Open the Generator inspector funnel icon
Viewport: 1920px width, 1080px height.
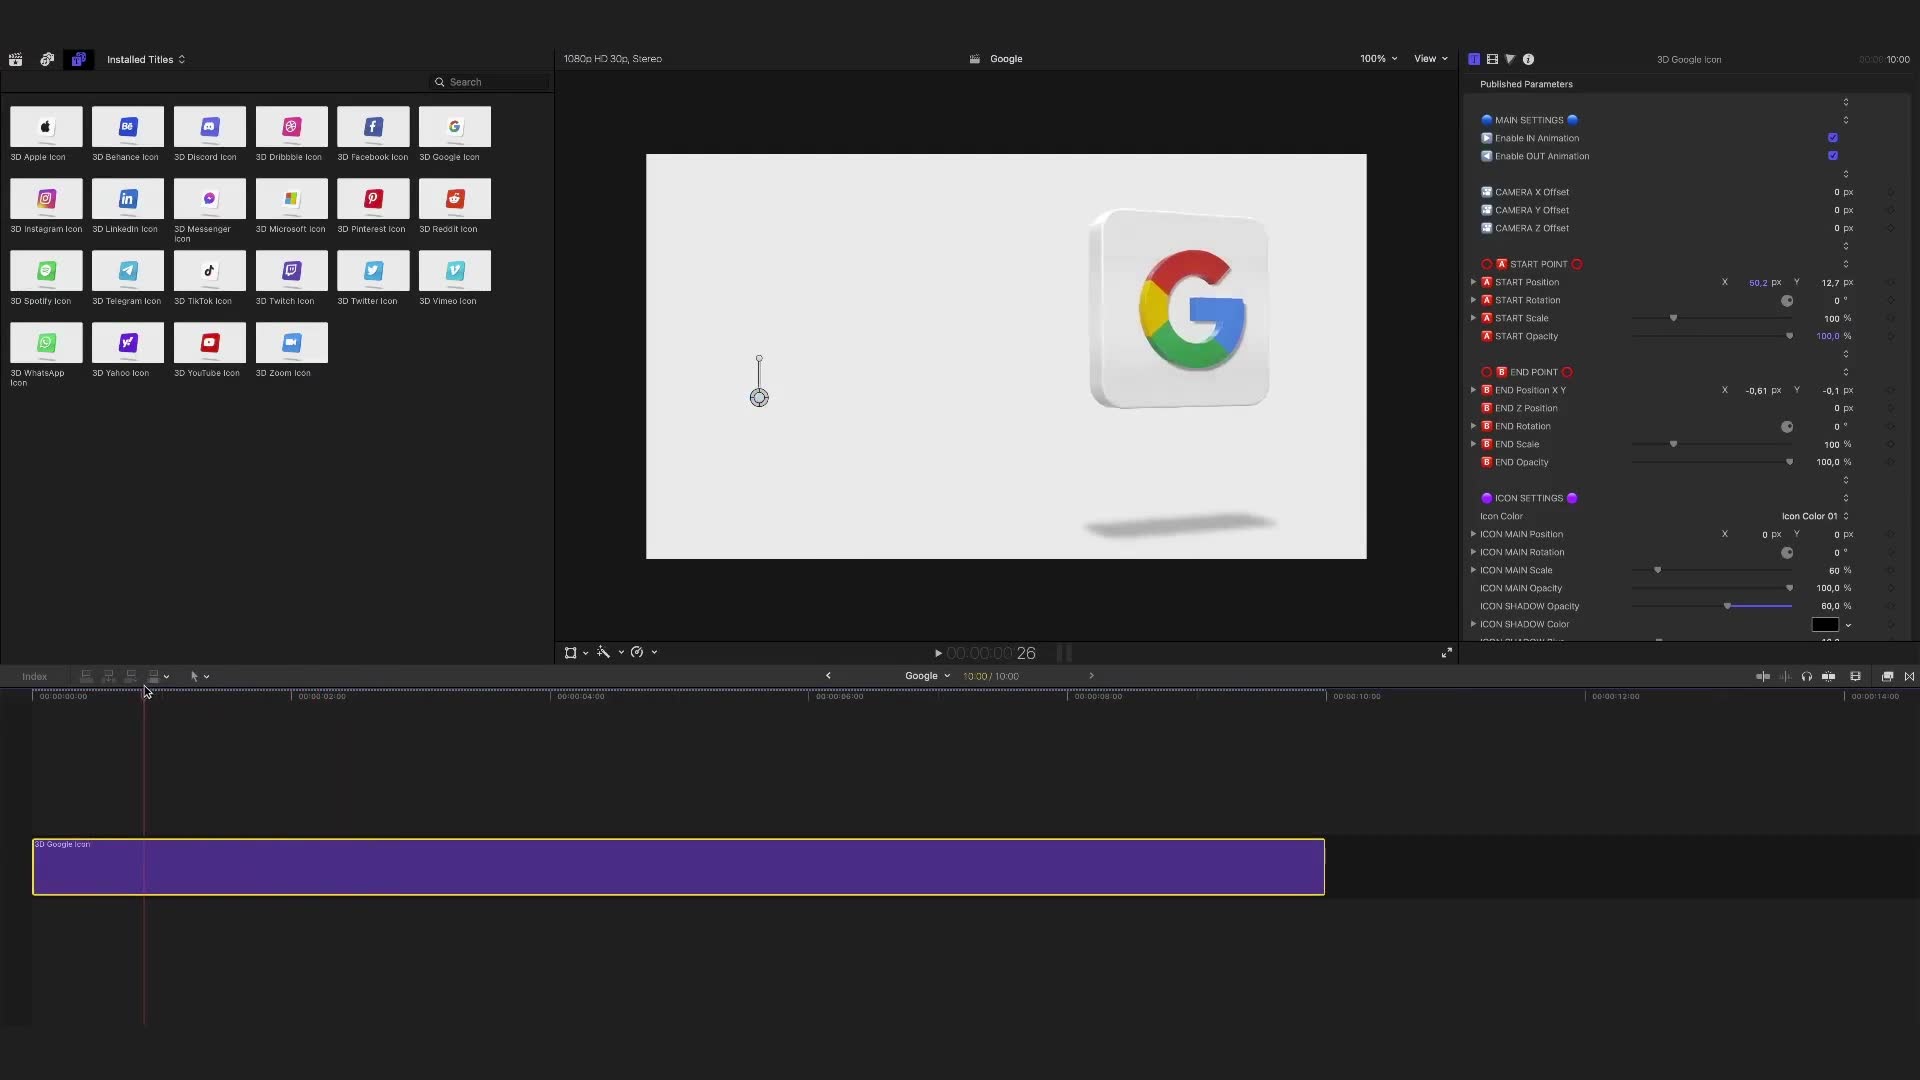(x=1510, y=59)
